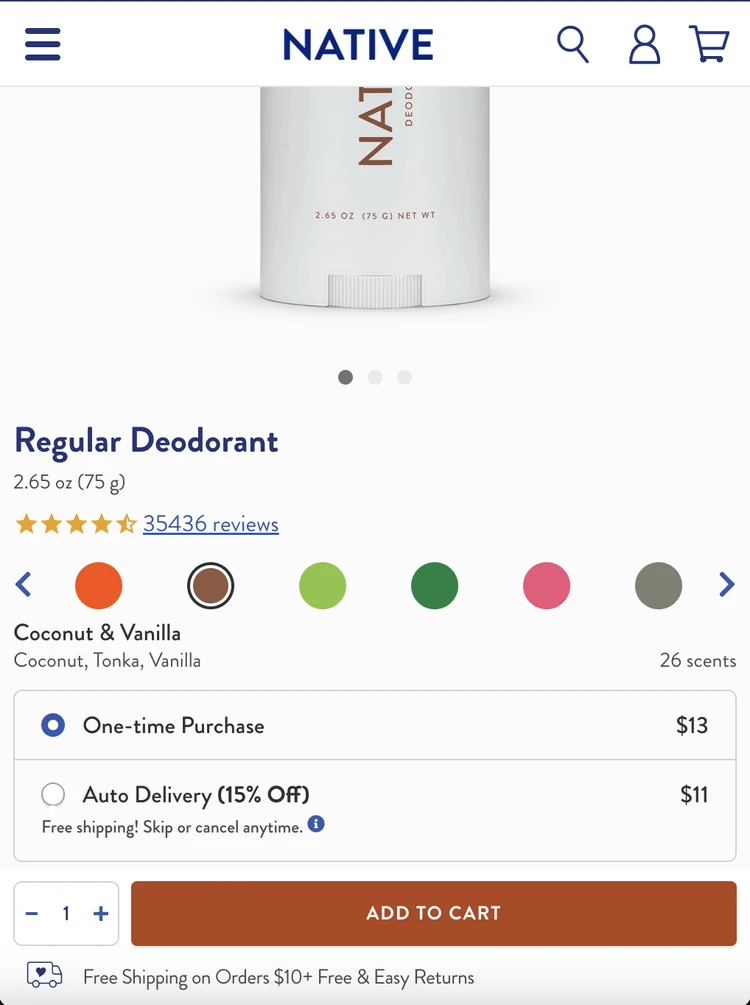
Task: Click the free shipping truck icon
Action: click(44, 975)
